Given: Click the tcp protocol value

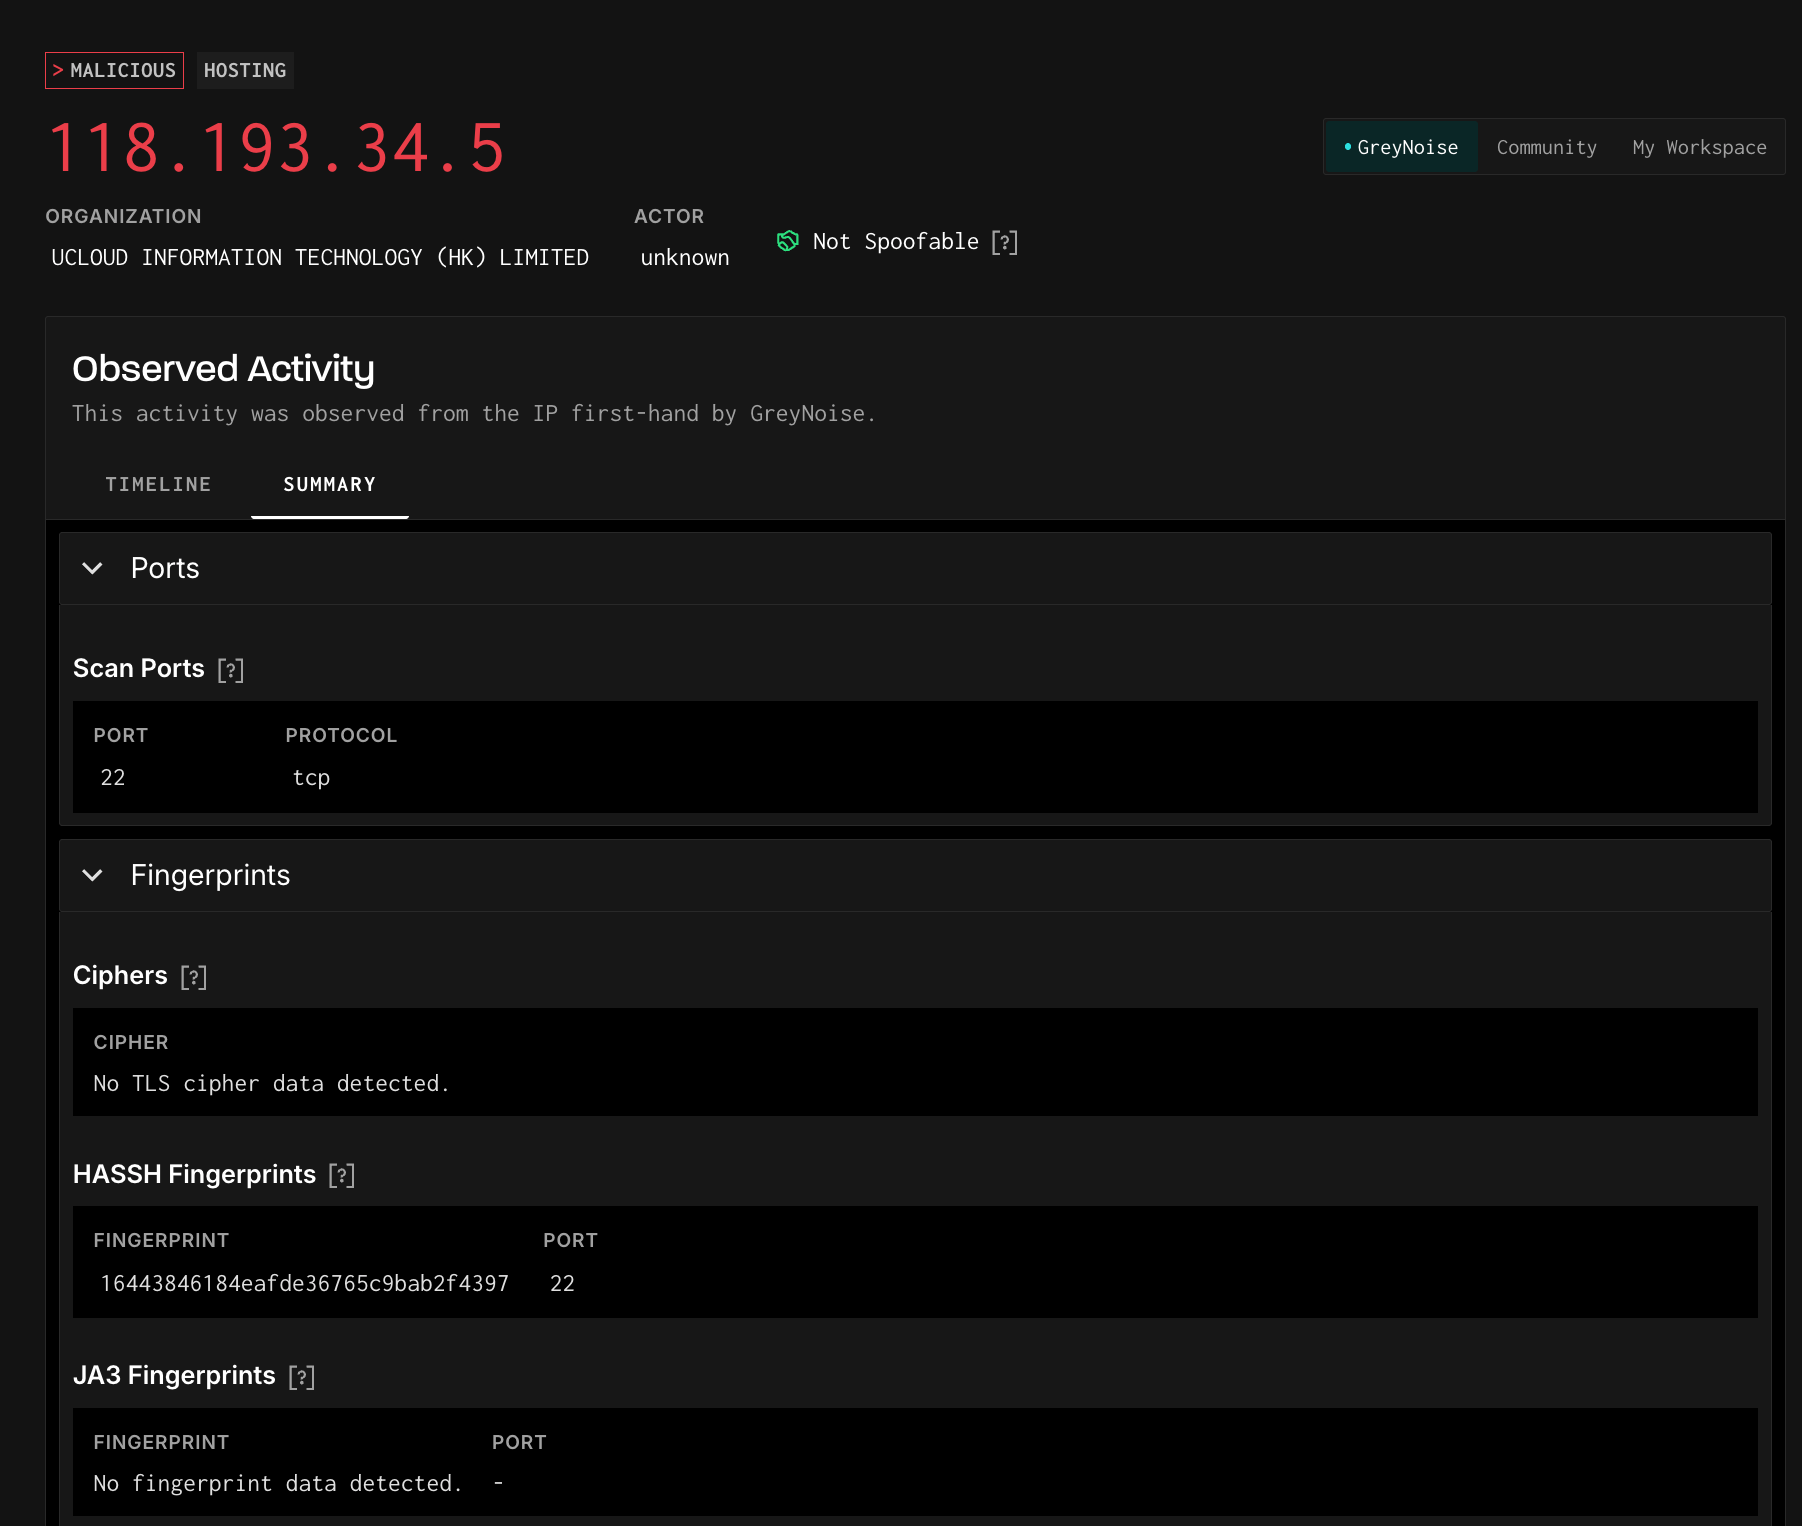Looking at the screenshot, I should pyautogui.click(x=311, y=777).
